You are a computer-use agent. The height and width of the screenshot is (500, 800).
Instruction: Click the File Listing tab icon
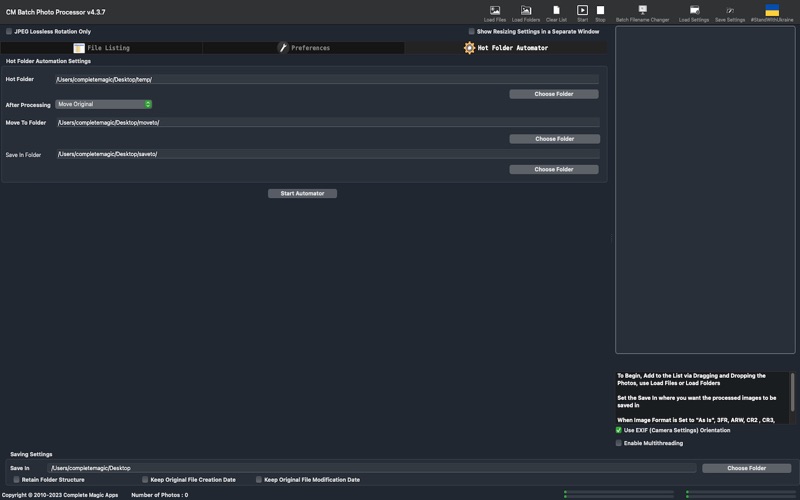(x=79, y=48)
